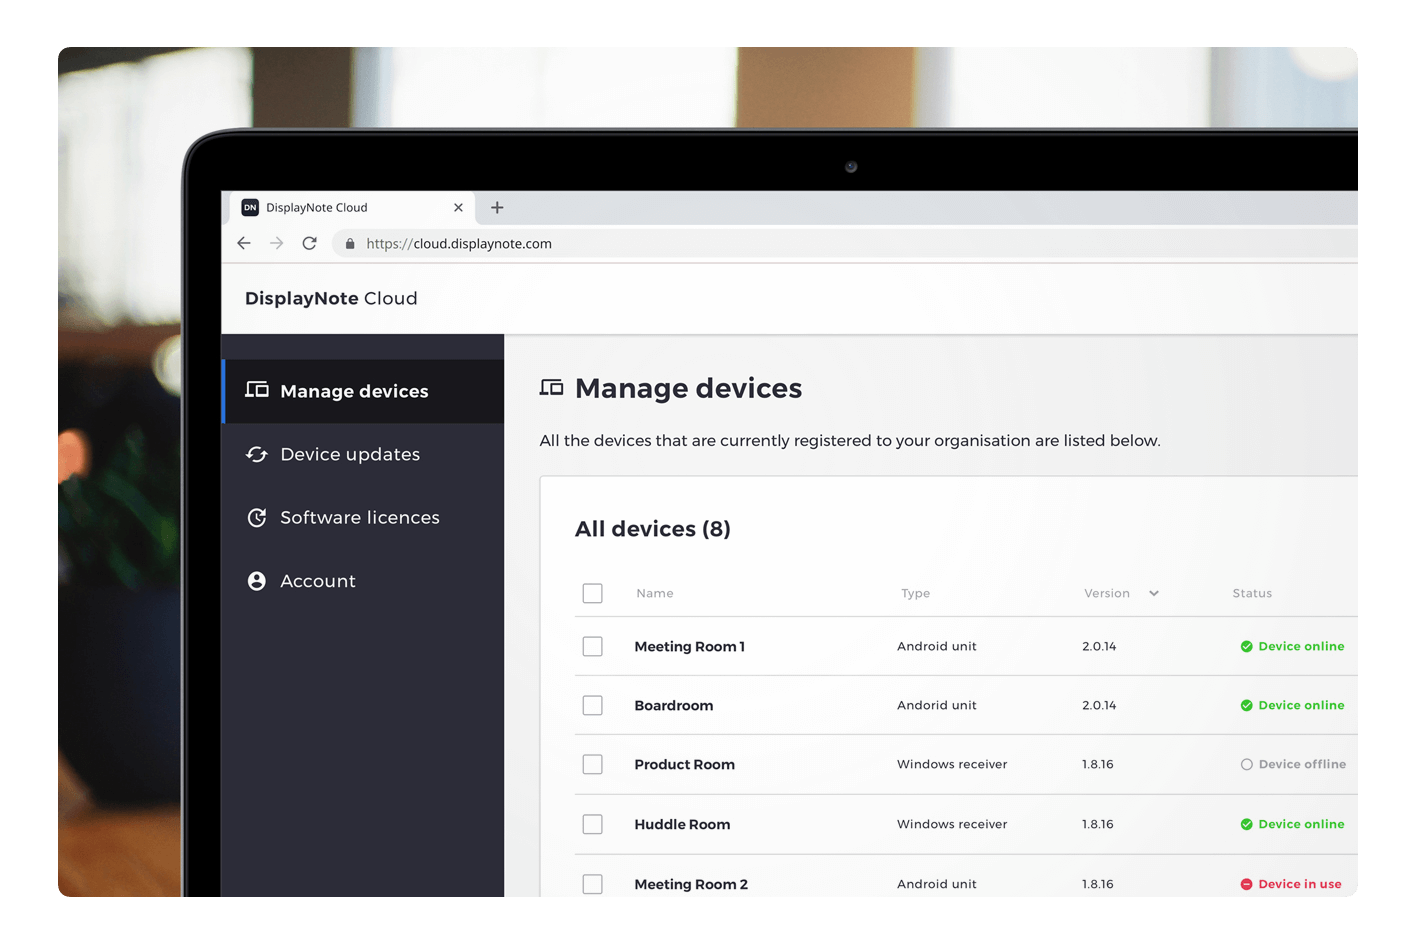Open the Boardroom device

(x=674, y=706)
